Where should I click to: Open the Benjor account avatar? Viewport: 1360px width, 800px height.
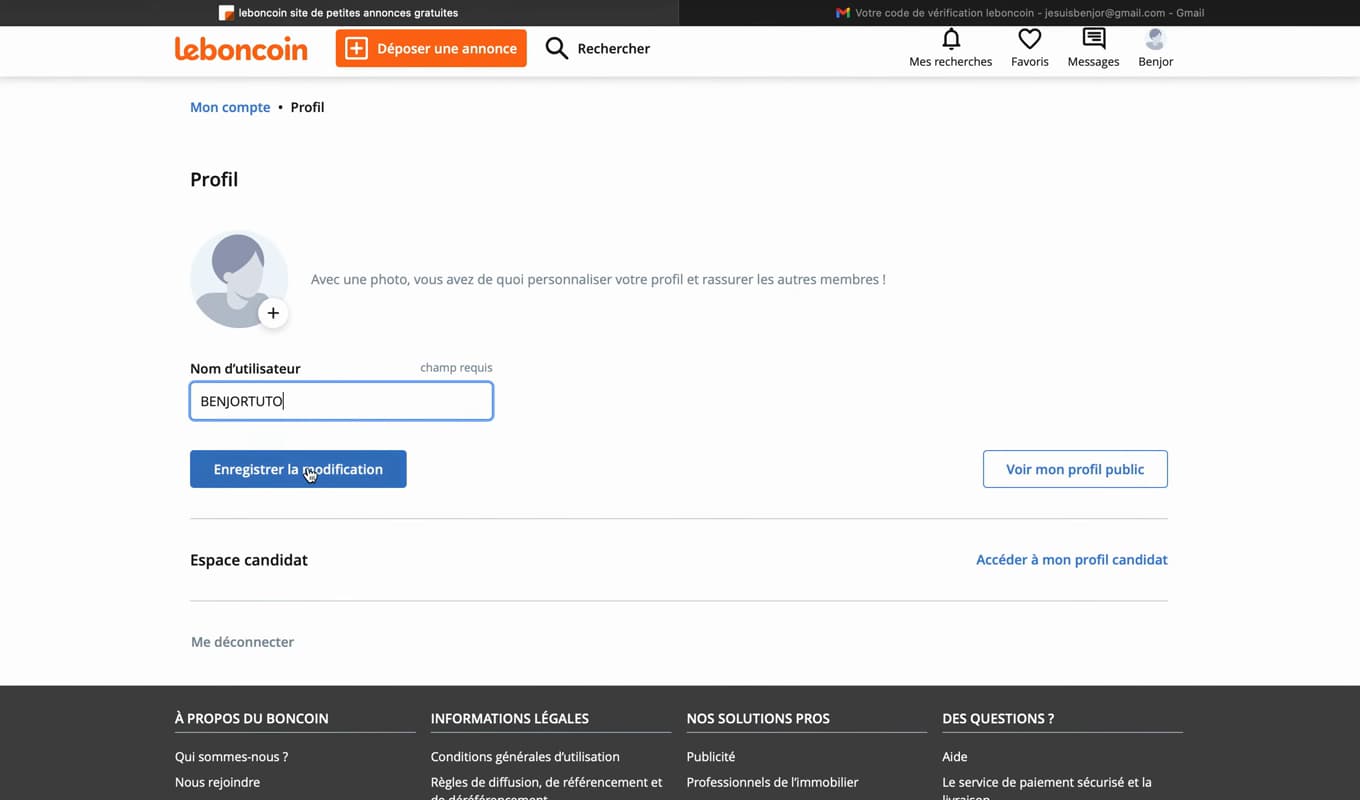(1155, 39)
